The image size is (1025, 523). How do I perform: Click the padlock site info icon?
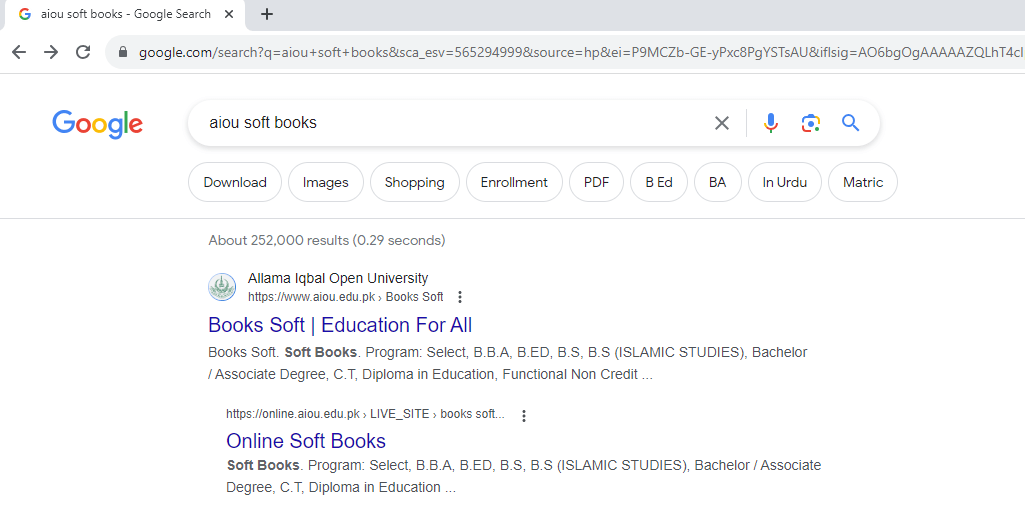pyautogui.click(x=123, y=52)
